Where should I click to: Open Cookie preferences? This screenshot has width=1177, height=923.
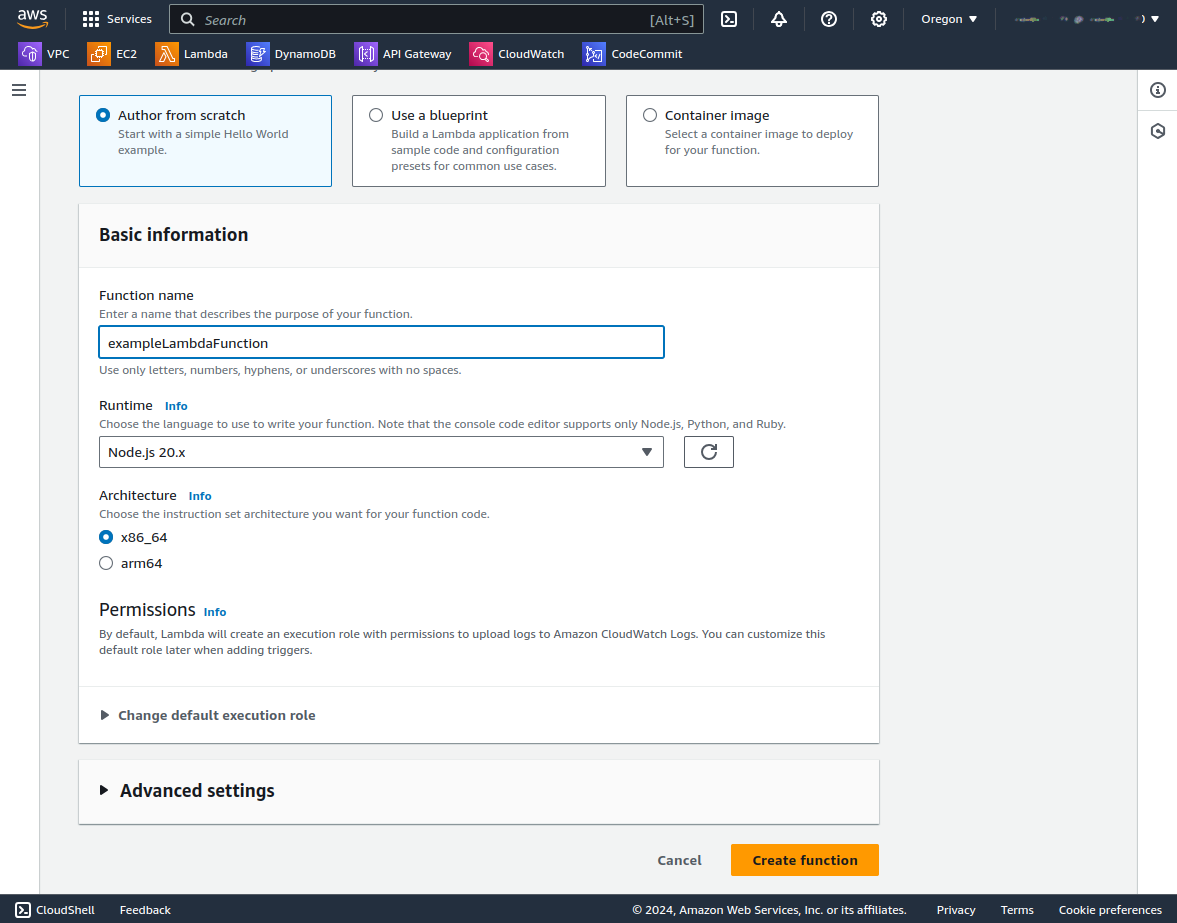point(1110,909)
